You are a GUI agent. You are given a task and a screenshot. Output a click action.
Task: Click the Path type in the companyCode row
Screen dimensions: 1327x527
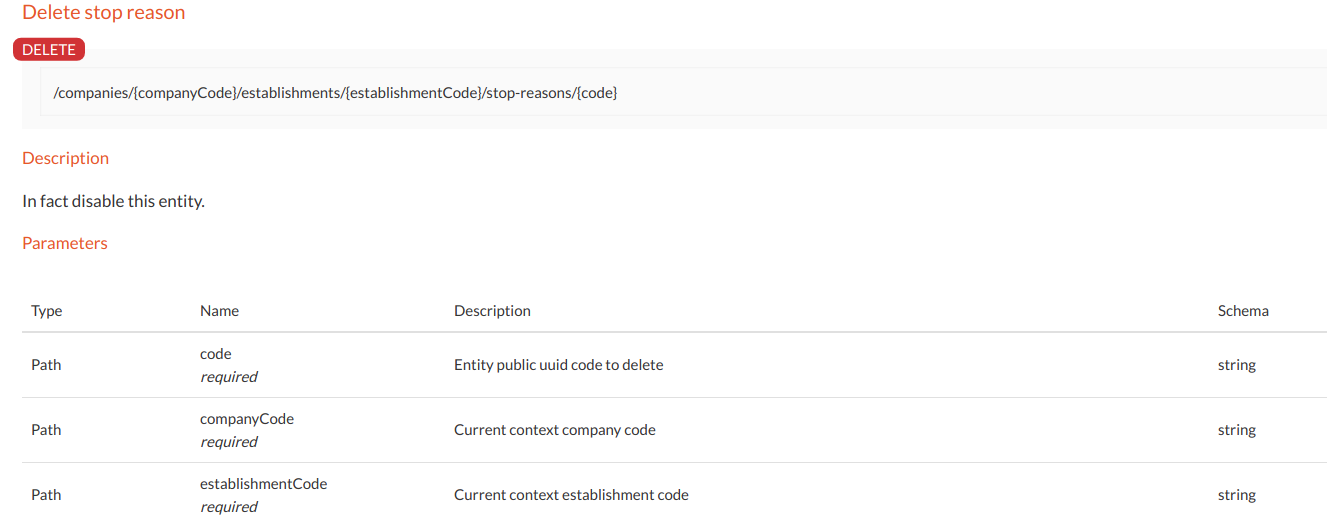(46, 430)
